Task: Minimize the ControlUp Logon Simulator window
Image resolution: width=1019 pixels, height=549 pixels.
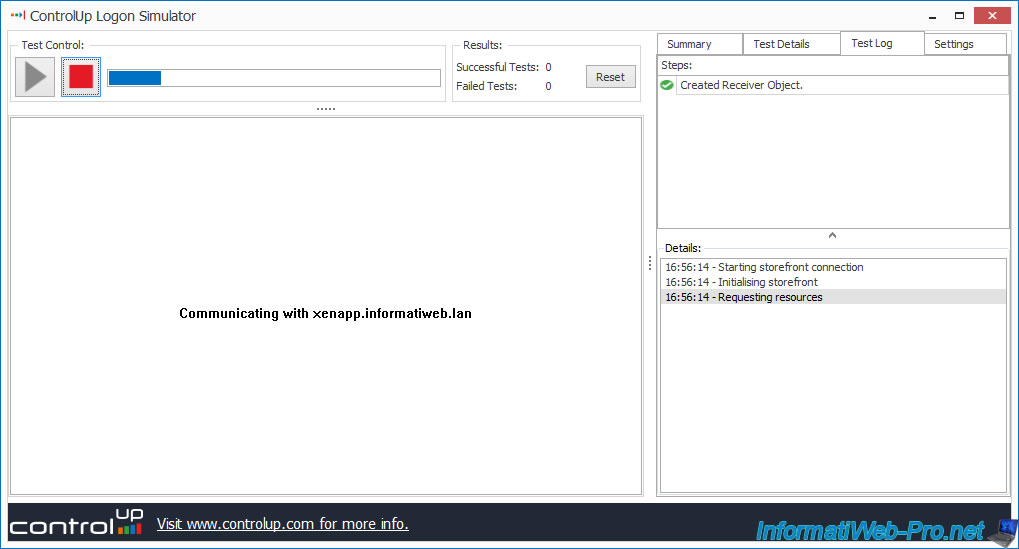Action: click(x=933, y=16)
